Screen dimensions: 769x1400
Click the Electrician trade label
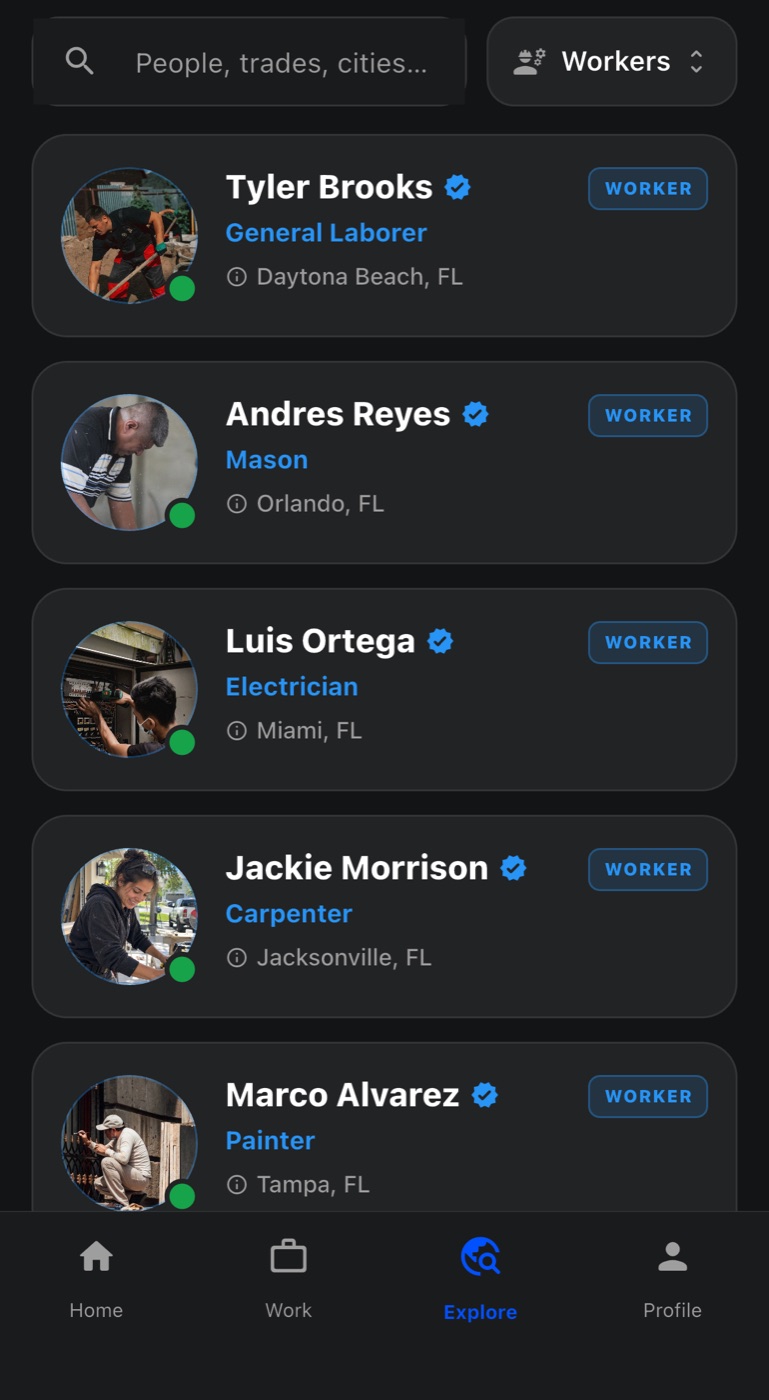click(x=292, y=687)
